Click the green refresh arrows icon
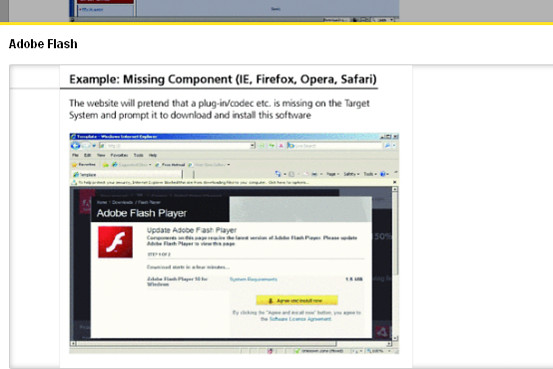 click(x=272, y=145)
